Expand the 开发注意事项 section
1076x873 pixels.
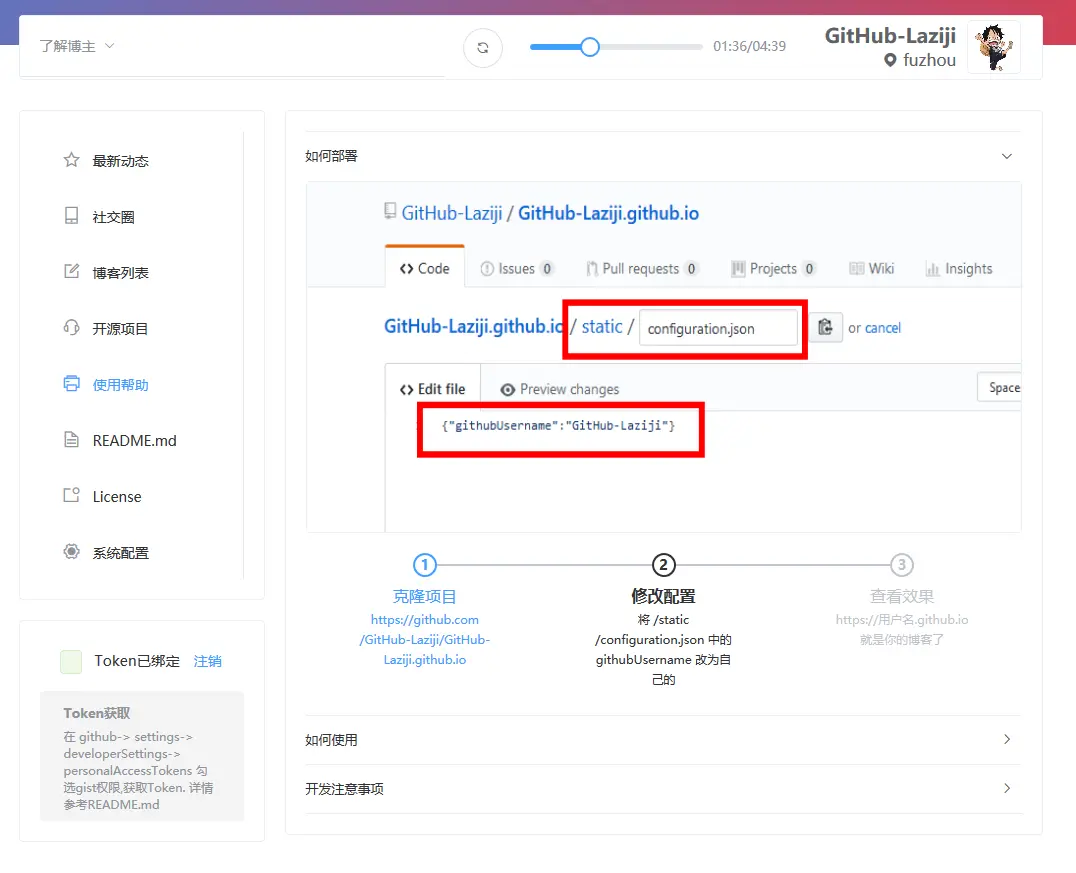(x=663, y=789)
